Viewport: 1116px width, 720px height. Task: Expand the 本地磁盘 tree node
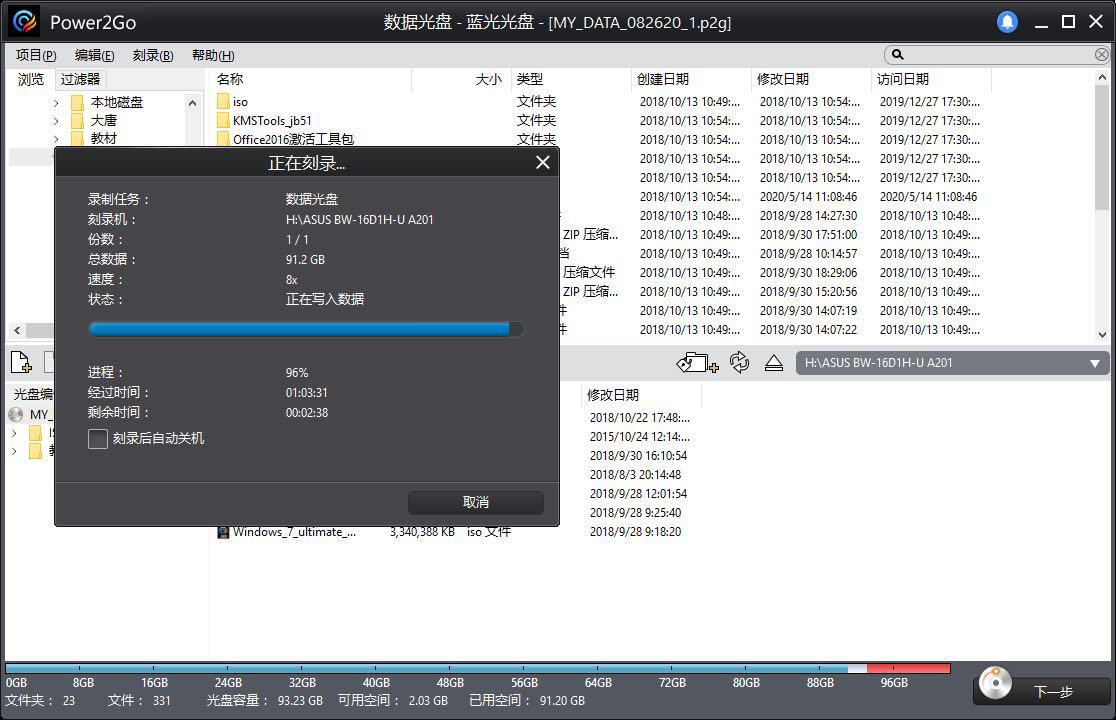point(56,103)
